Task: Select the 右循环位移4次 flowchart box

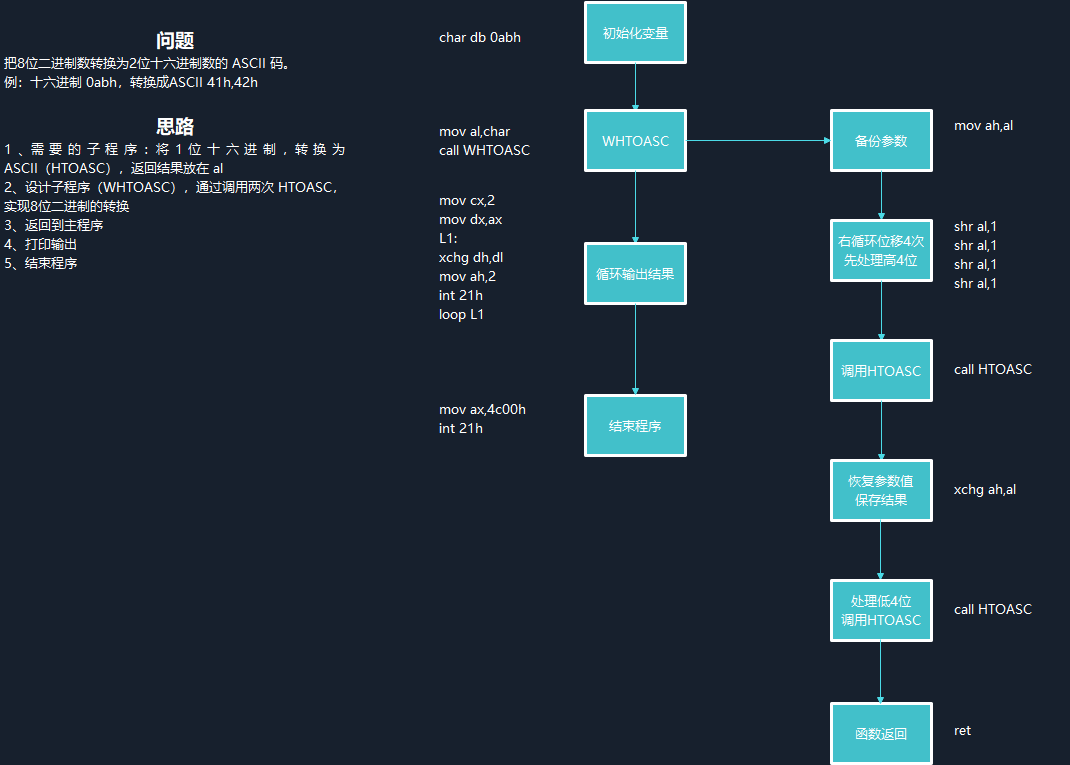Action: (x=881, y=250)
